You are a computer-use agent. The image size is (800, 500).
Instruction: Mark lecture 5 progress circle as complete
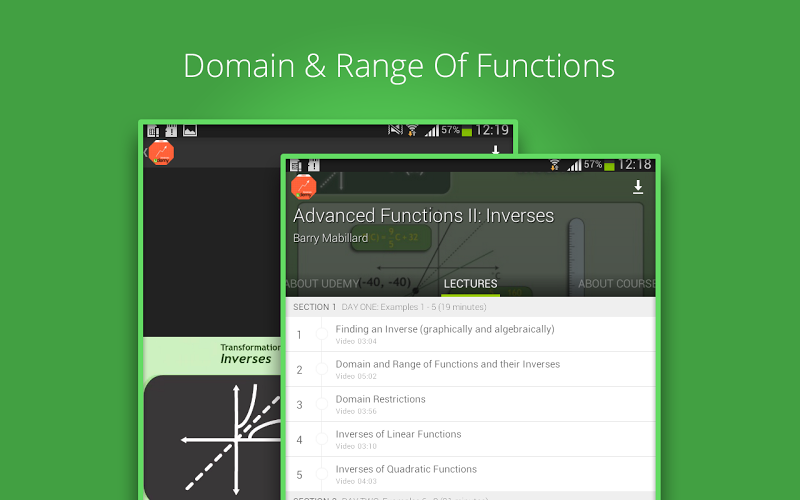[x=321, y=474]
